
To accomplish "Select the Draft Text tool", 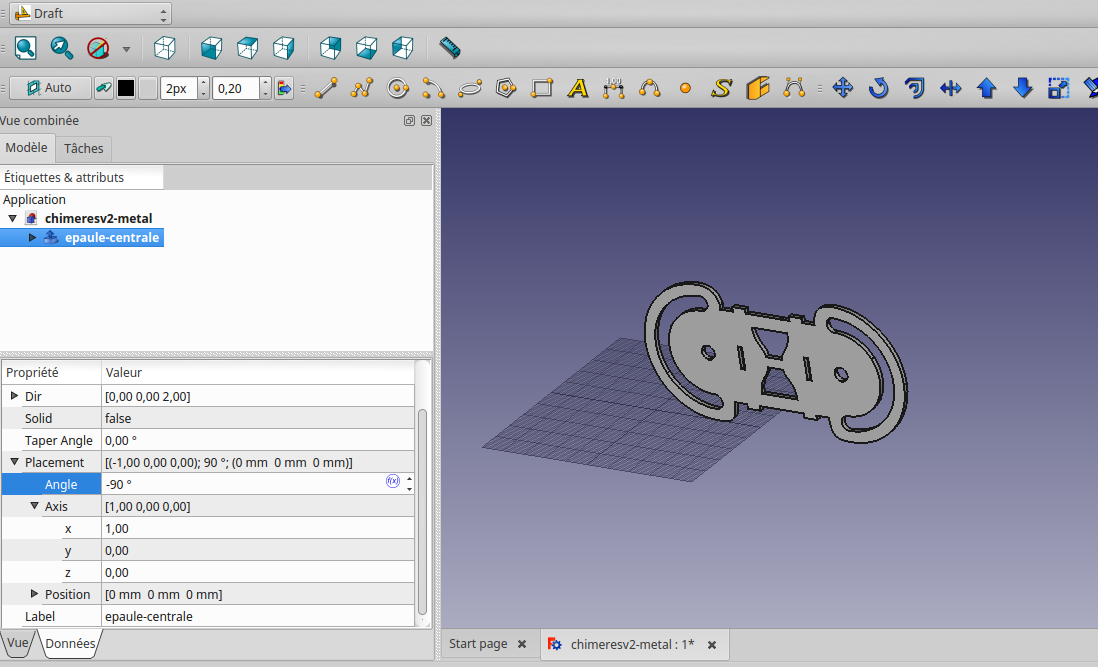I will pos(578,88).
